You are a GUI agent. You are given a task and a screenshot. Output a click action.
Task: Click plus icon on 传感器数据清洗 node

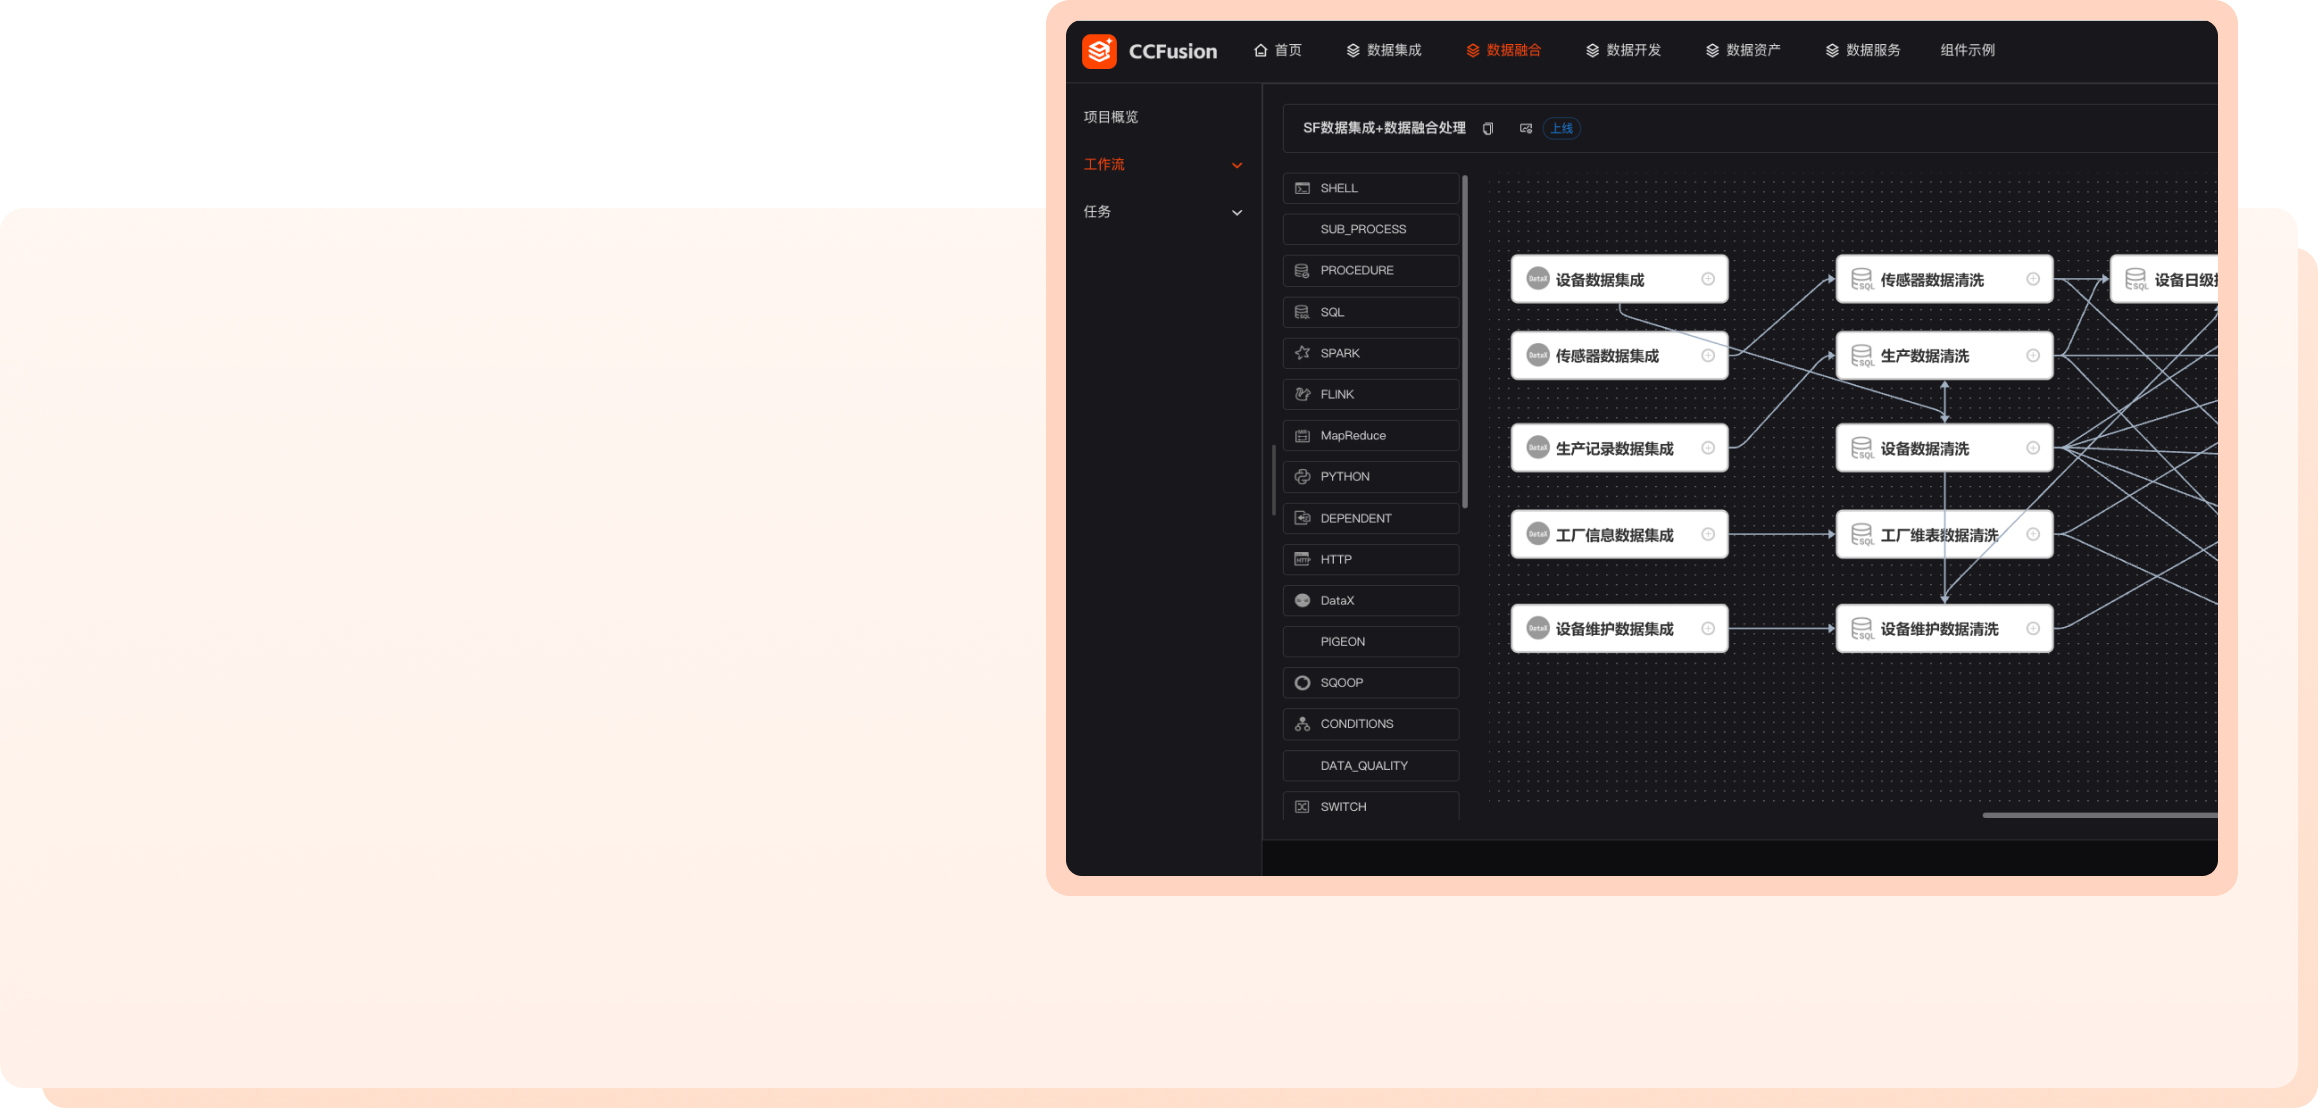click(2033, 279)
